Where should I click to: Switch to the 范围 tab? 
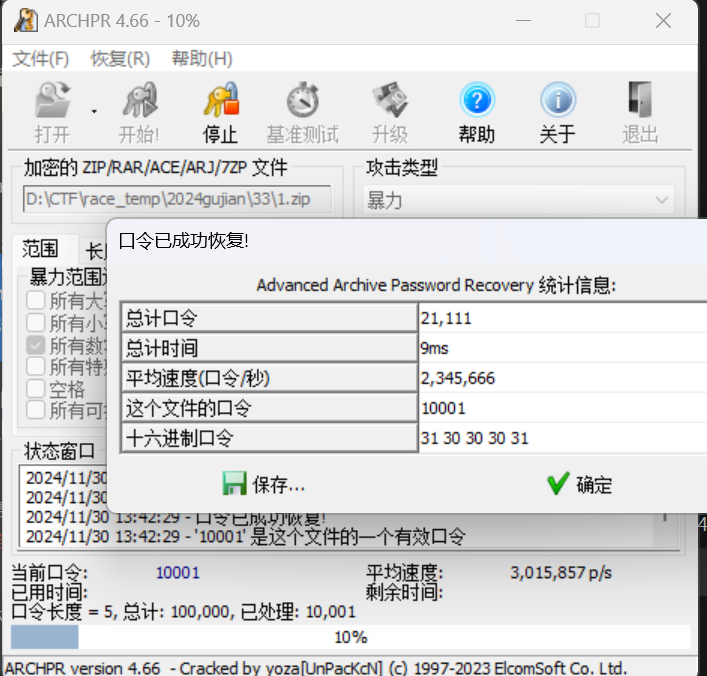40,249
